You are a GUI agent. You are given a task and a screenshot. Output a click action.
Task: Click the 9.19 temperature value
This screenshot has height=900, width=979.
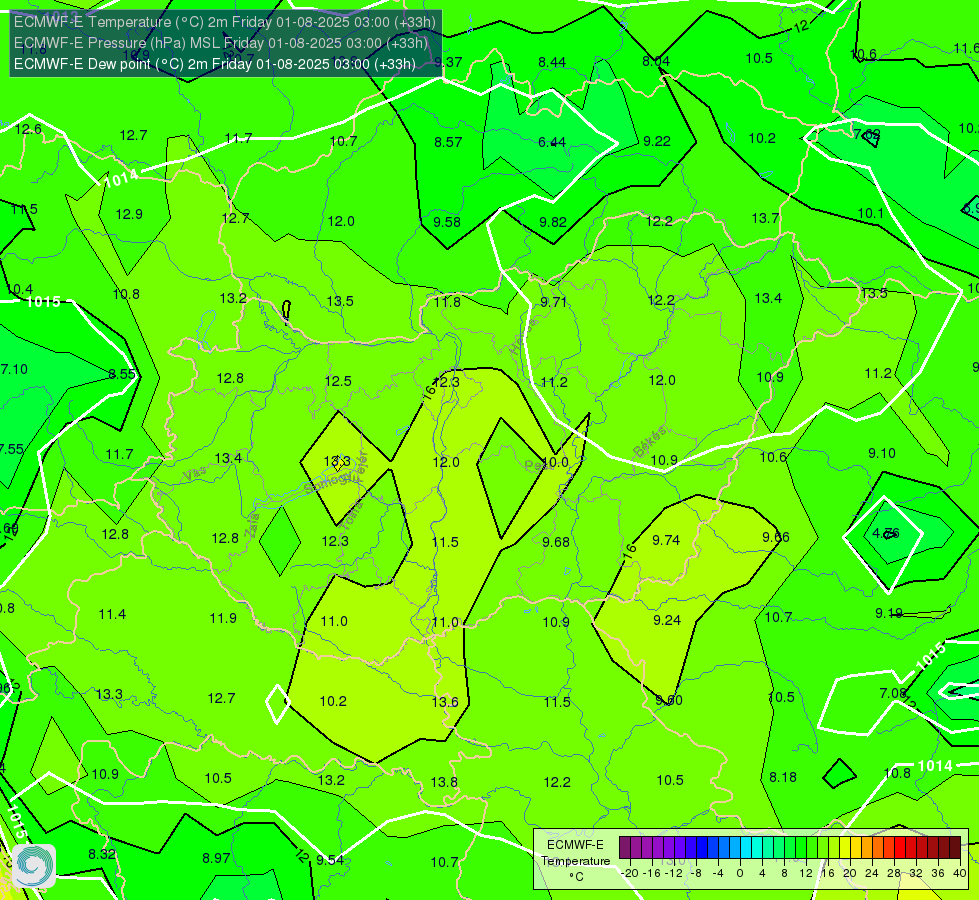click(888, 613)
